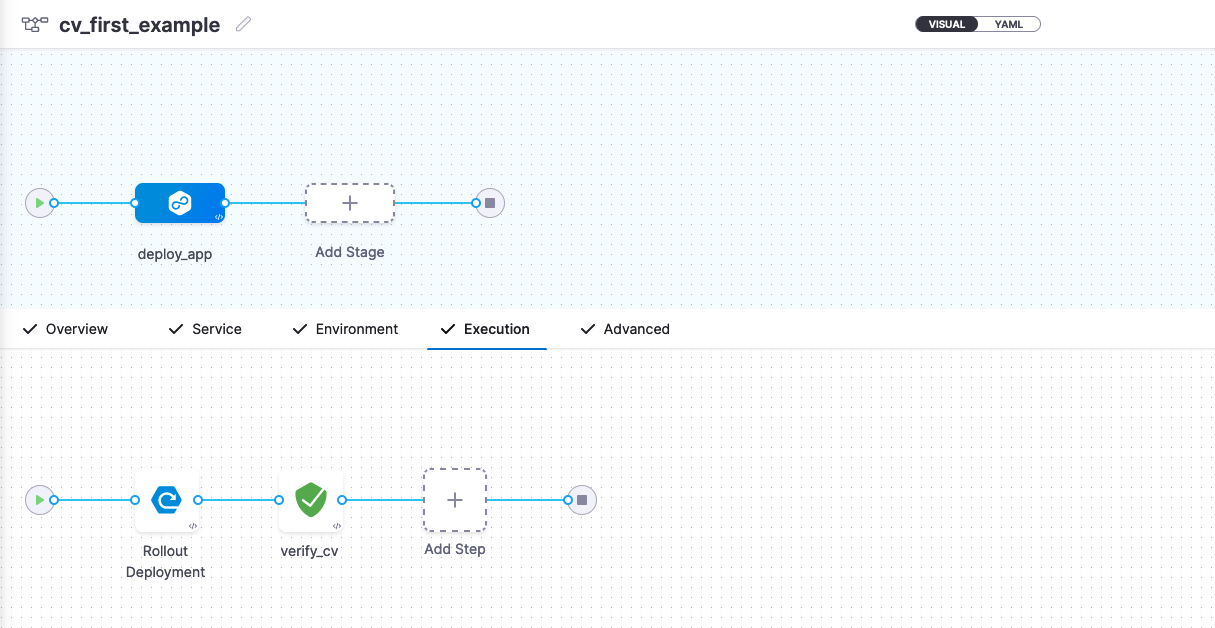
Task: Go to the Service tab
Action: (x=206, y=329)
